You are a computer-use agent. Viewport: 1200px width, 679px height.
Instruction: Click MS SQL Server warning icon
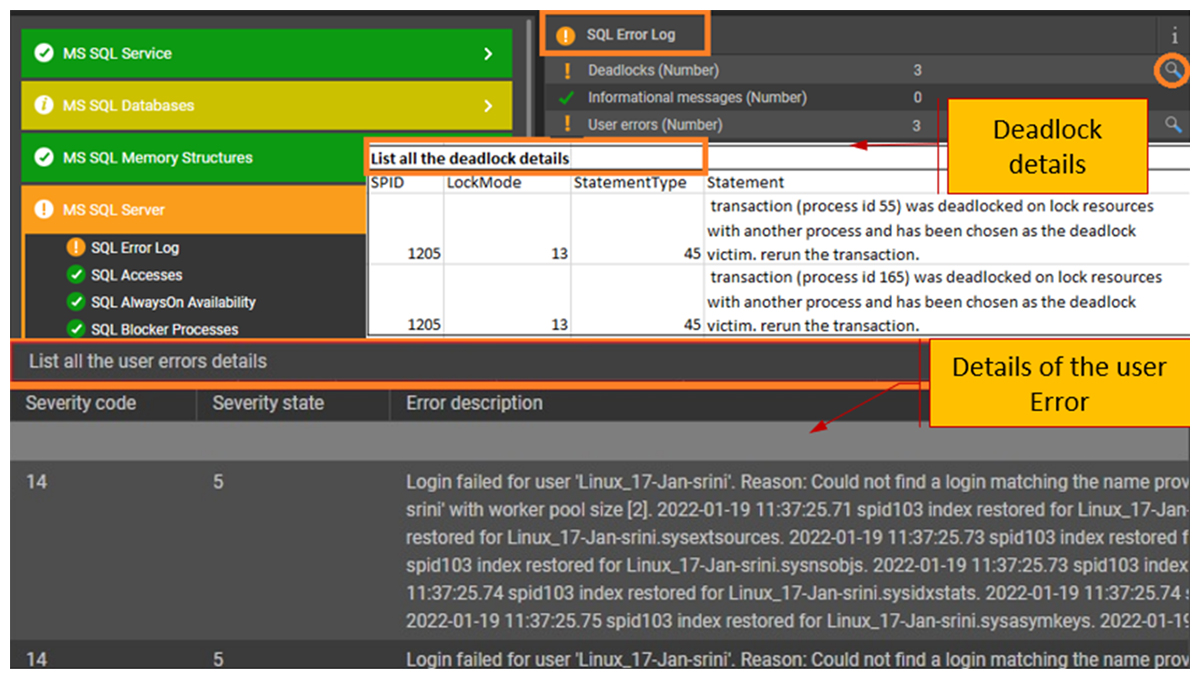(x=44, y=210)
